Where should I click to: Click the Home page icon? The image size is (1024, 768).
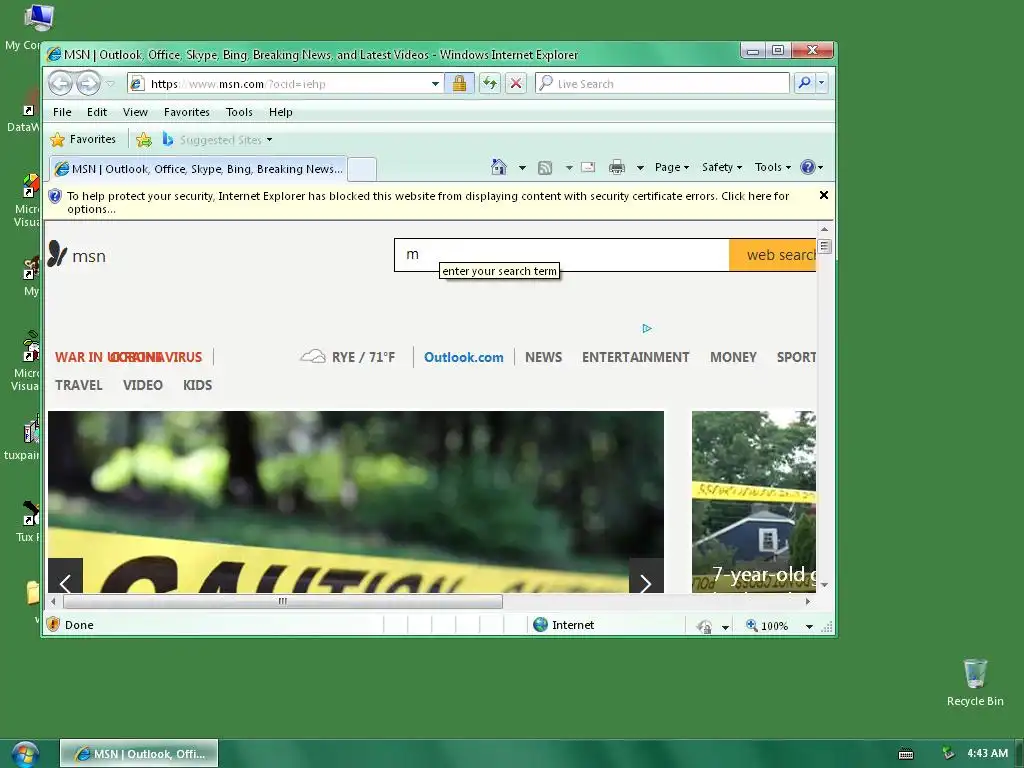tap(498, 167)
